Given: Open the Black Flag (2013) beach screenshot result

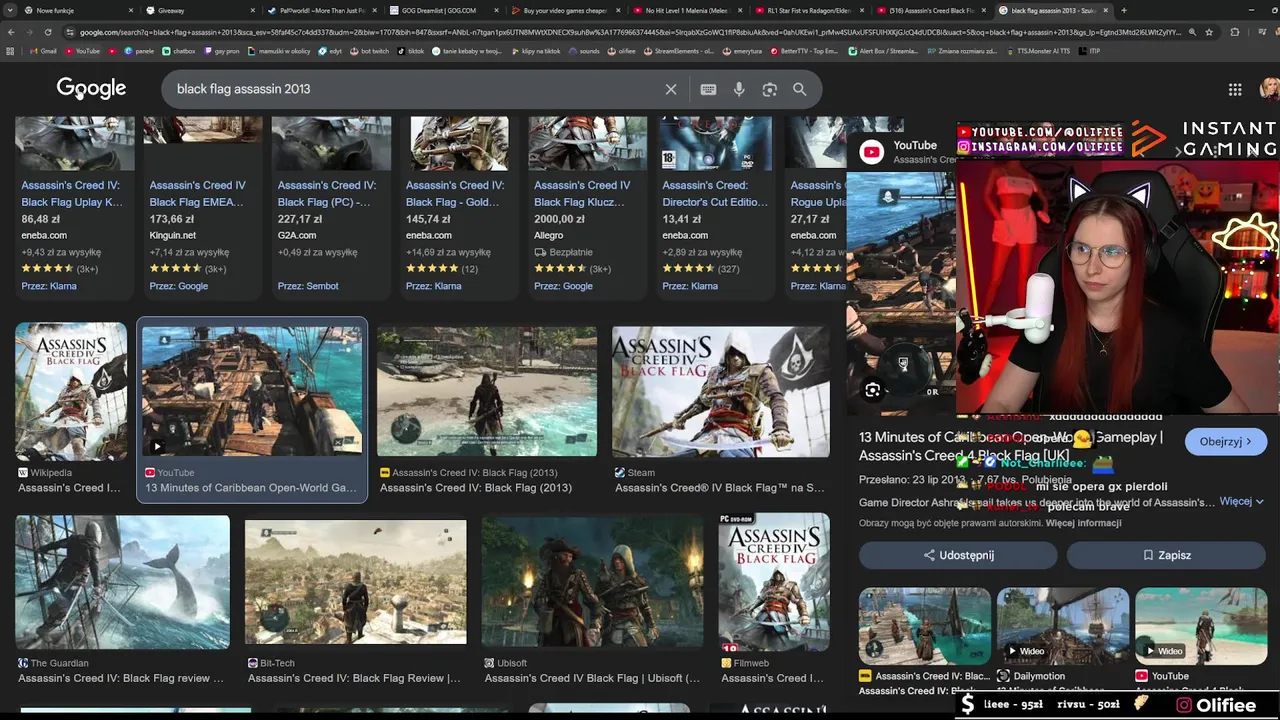Looking at the screenshot, I should pyautogui.click(x=487, y=391).
